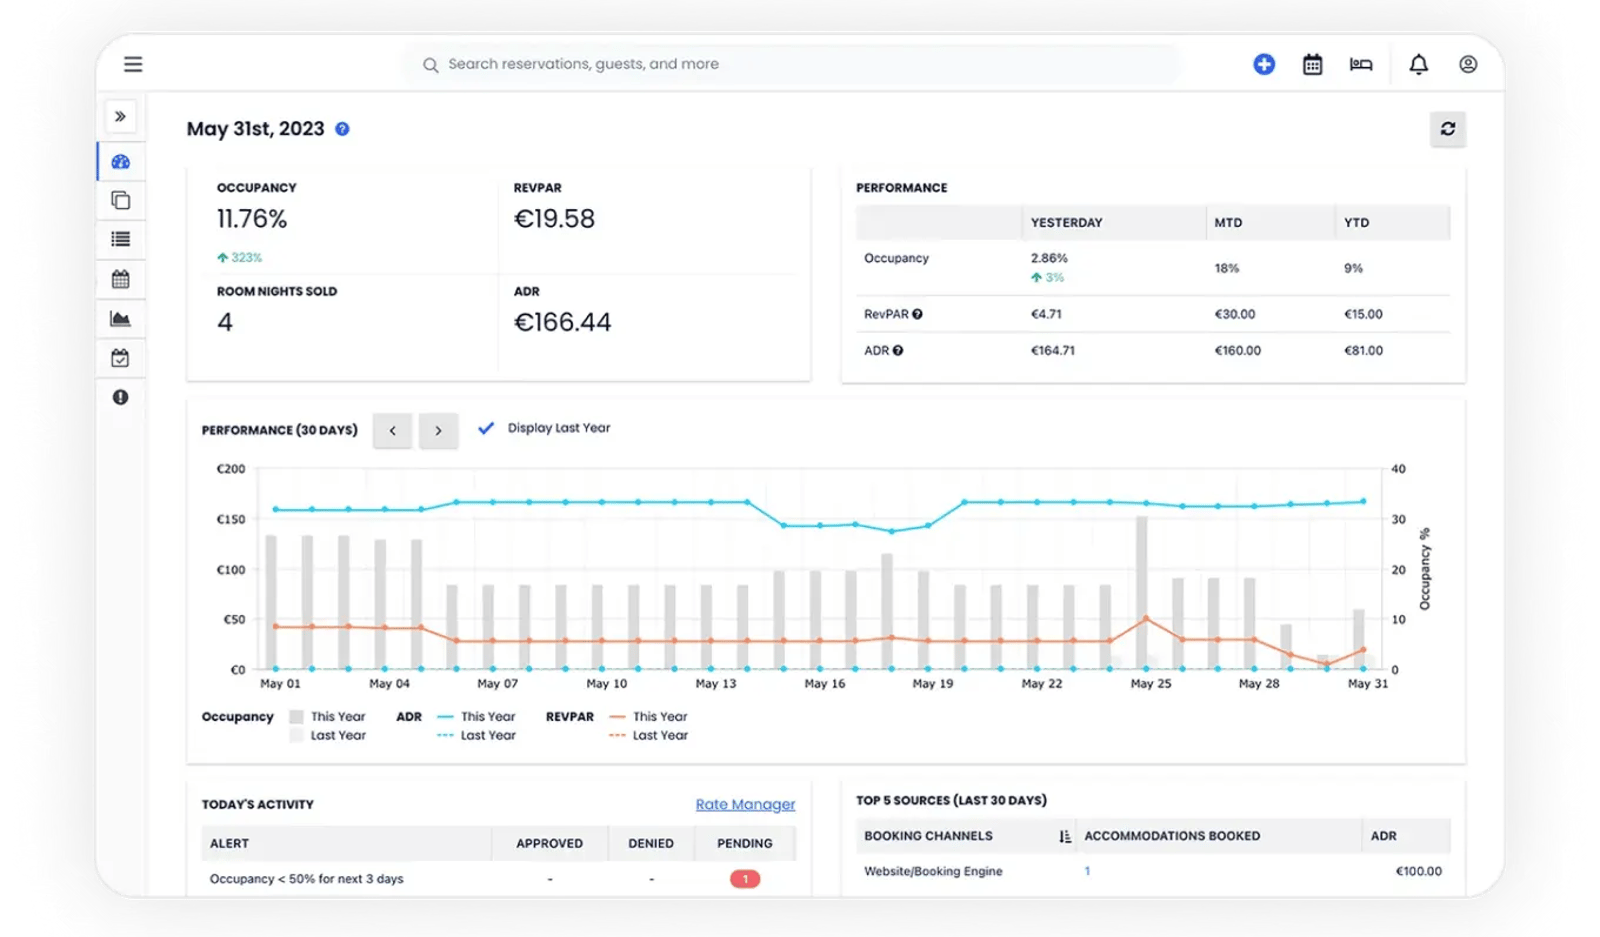Open notifications bell
The height and width of the screenshot is (937, 1600).
tap(1418, 64)
